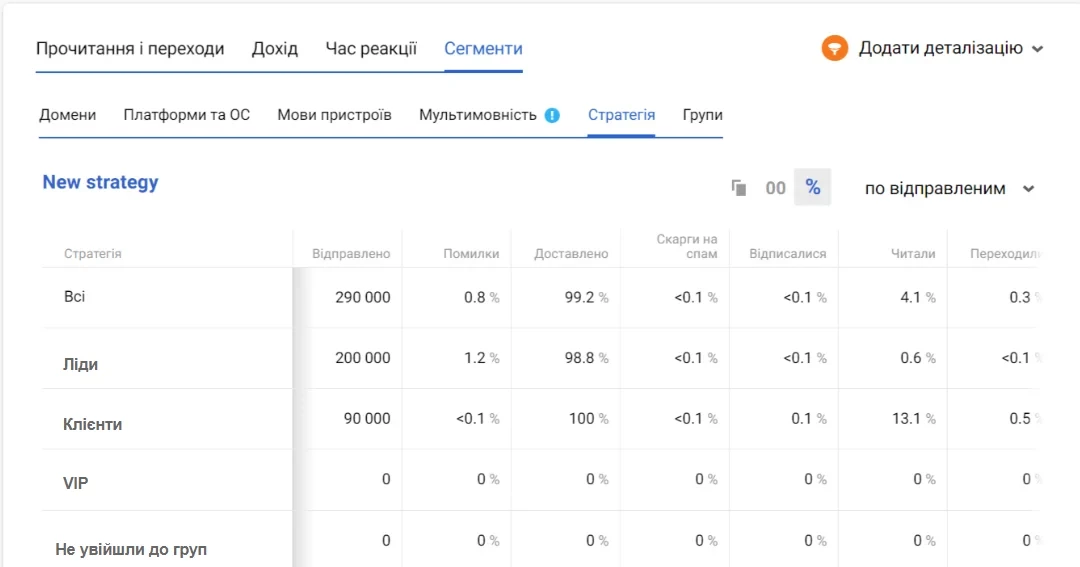
Task: Switch to Мови пристроїв subtab
Action: [x=335, y=115]
